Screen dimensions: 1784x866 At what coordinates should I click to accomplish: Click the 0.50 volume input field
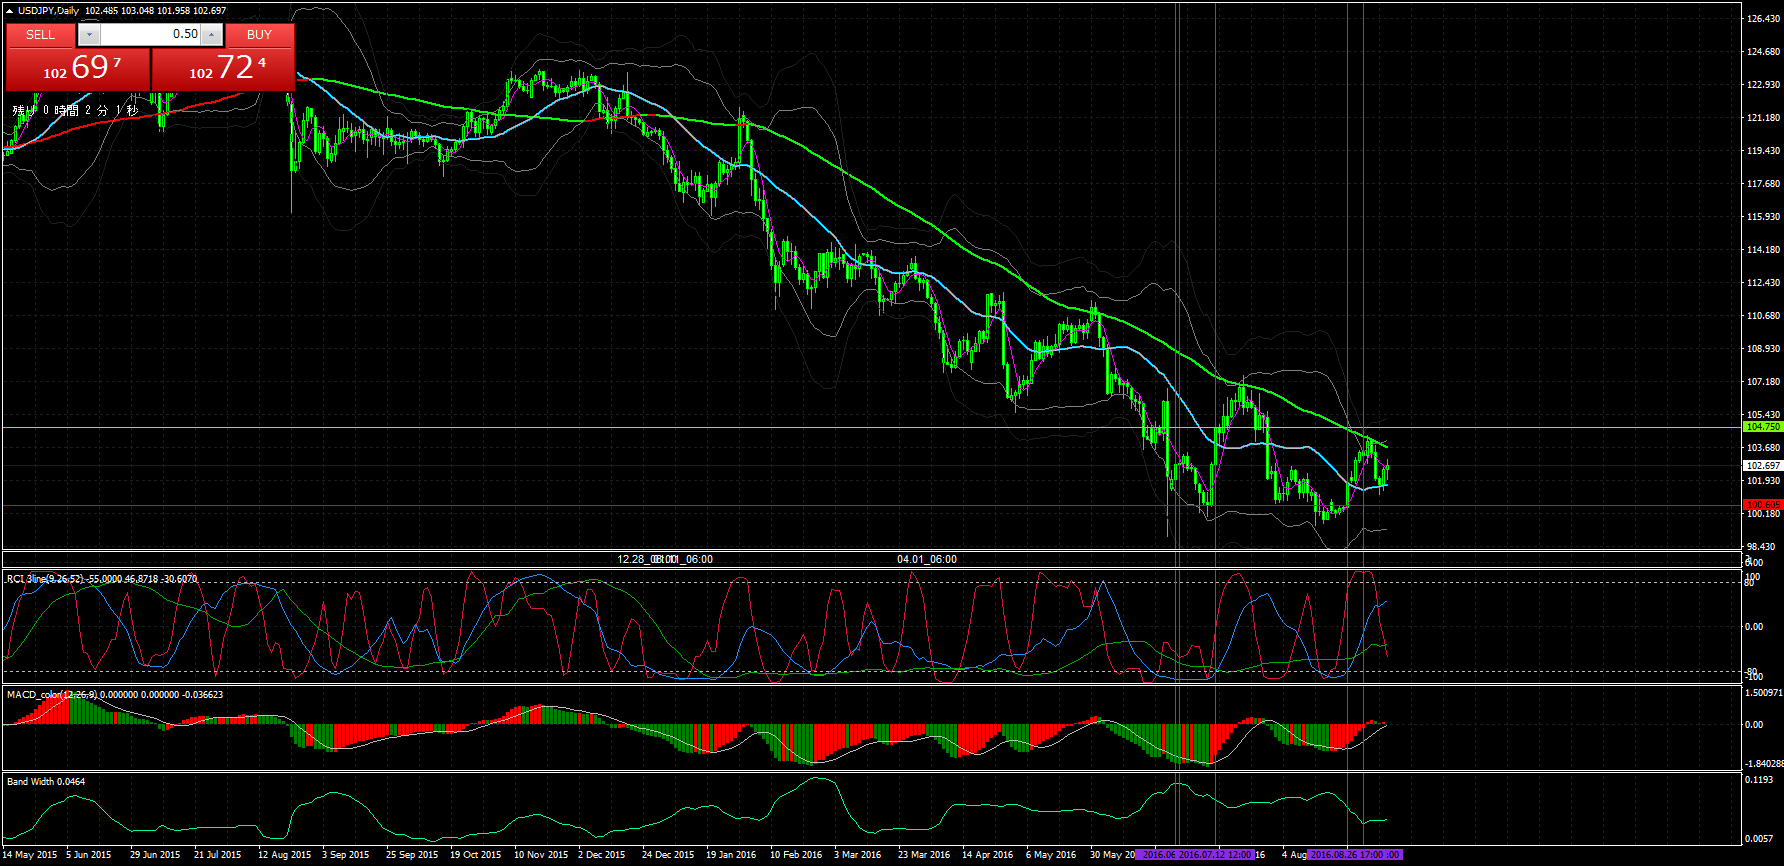(150, 34)
